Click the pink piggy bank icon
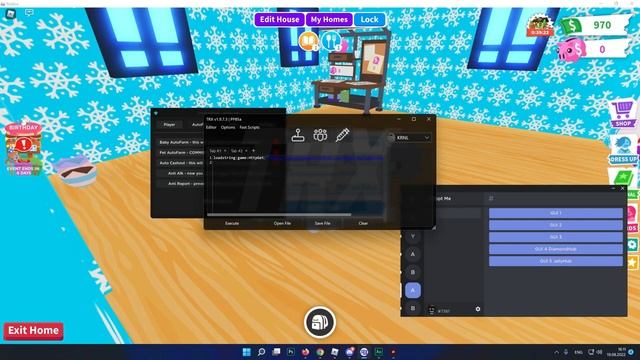Viewport: 640px width, 360px height. [x=571, y=50]
